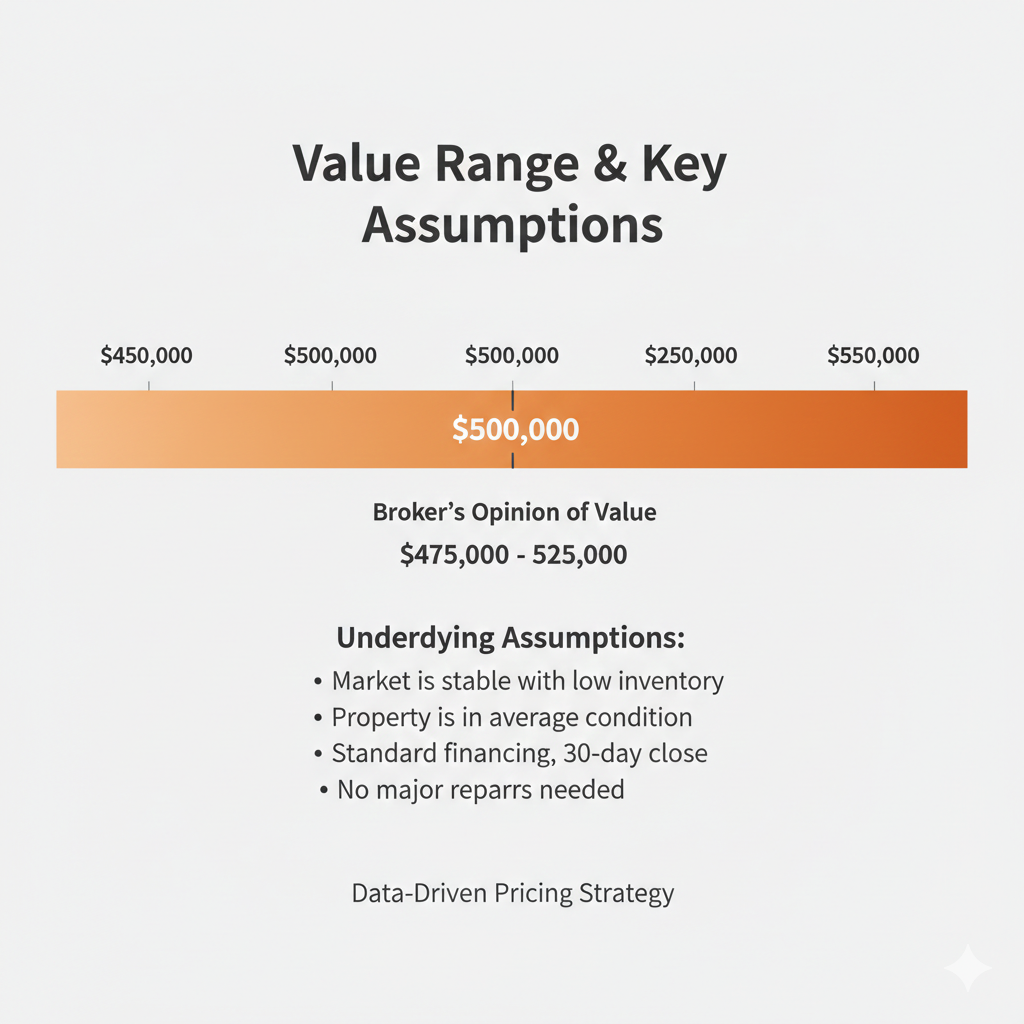Click the Underdying Assumptions heading
The image size is (1024, 1024).
(511, 638)
